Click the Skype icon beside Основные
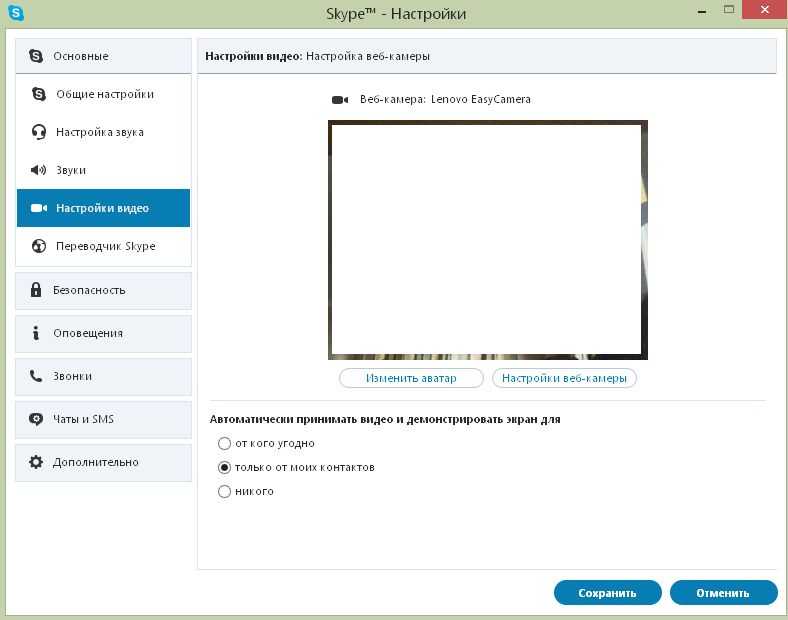 click(x=36, y=56)
